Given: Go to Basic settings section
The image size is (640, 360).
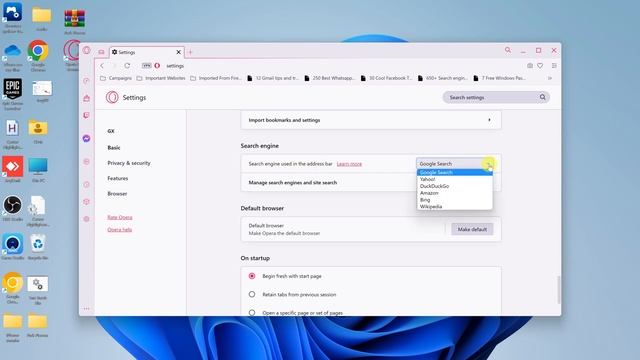Looking at the screenshot, I should tap(114, 147).
